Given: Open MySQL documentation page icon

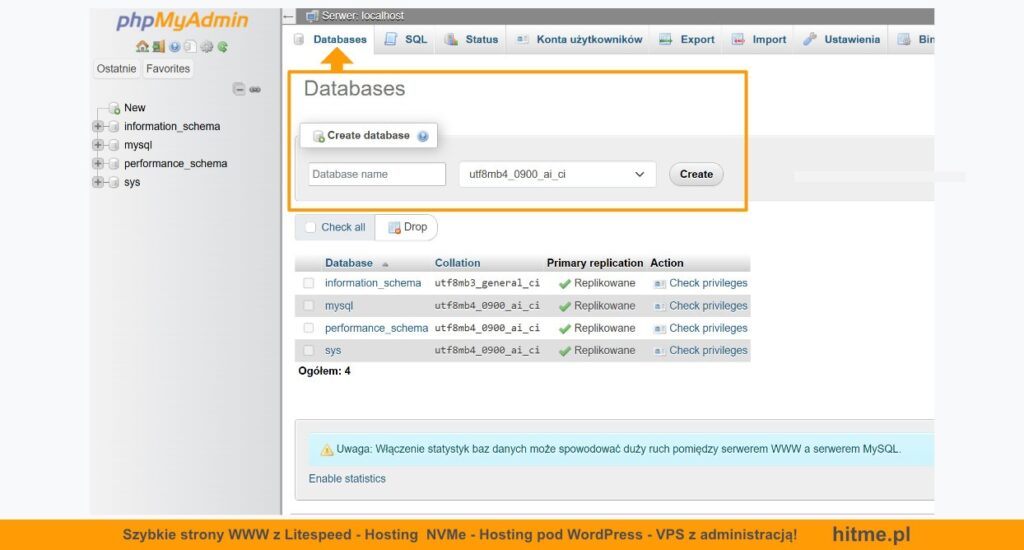Looking at the screenshot, I should click(x=190, y=46).
